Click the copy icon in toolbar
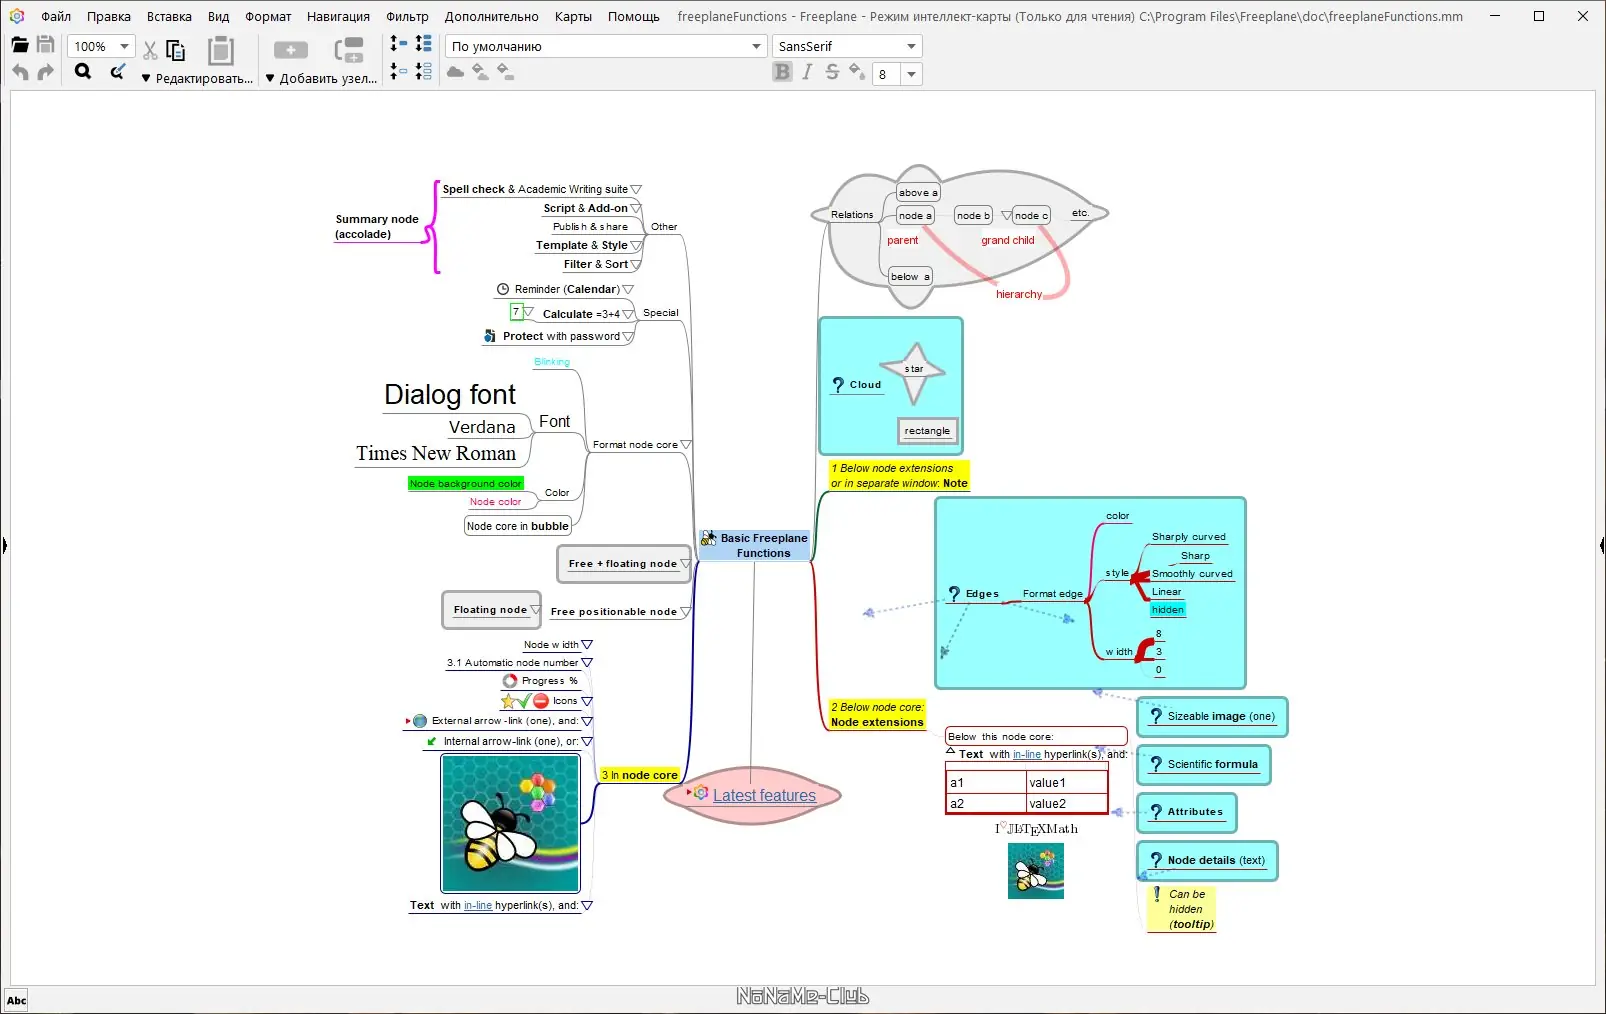The width and height of the screenshot is (1606, 1014). pyautogui.click(x=176, y=49)
